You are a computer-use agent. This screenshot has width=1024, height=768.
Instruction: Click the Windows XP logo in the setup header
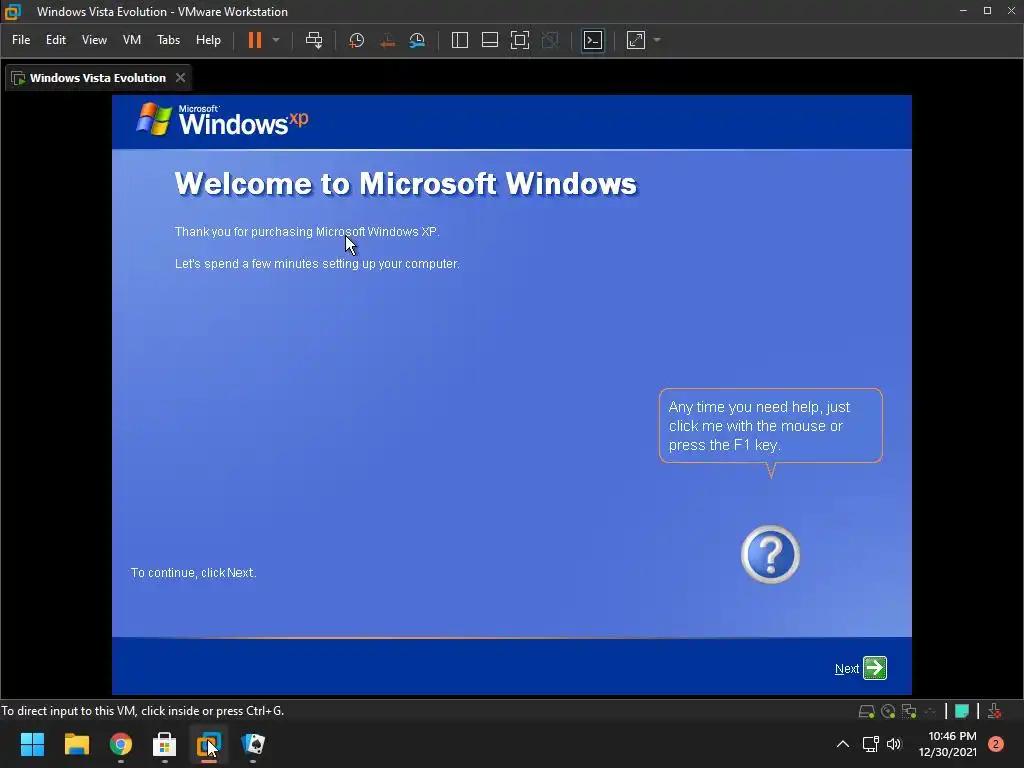222,120
